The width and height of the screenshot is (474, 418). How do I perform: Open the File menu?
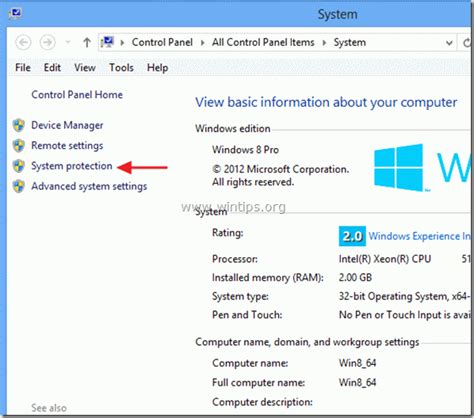[x=23, y=68]
